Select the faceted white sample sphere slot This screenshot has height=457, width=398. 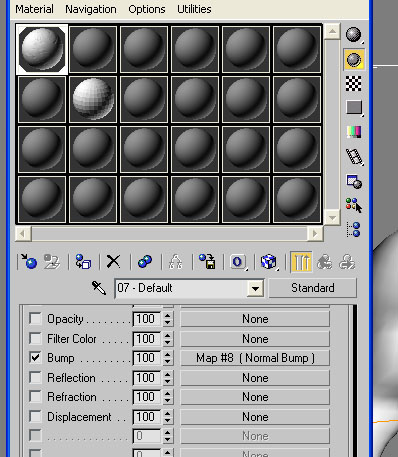93,99
